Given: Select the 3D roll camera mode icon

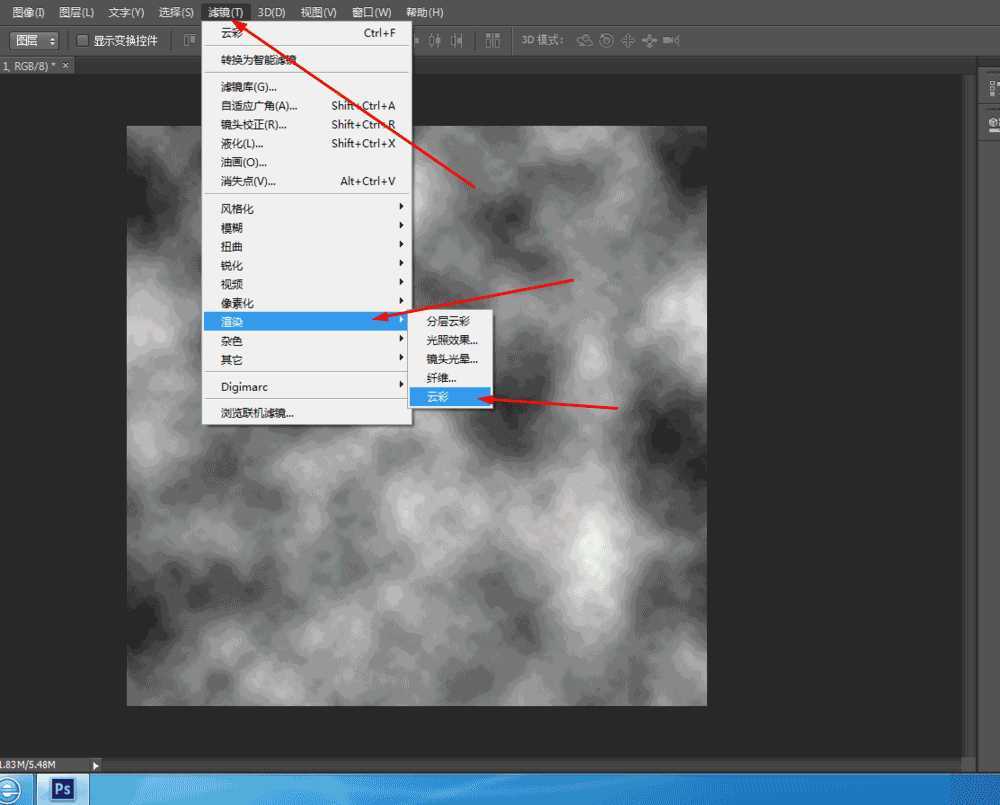Looking at the screenshot, I should pos(606,40).
